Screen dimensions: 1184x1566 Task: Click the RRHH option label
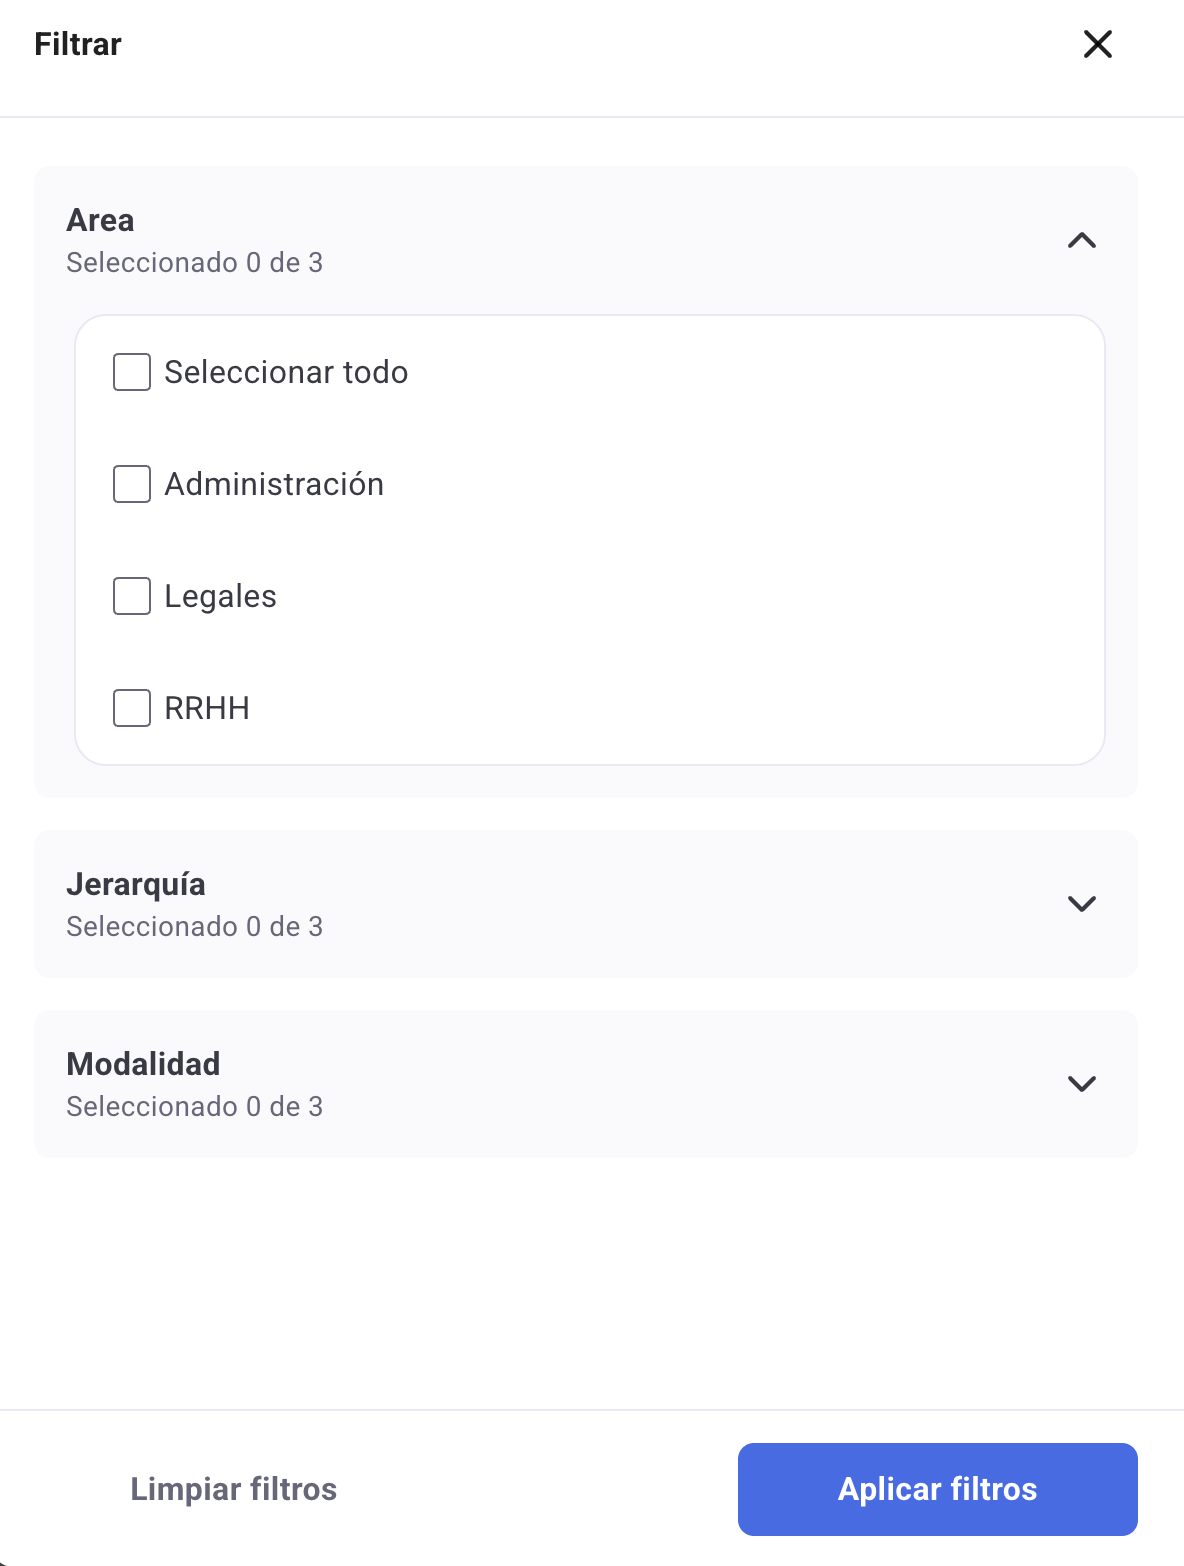click(207, 708)
